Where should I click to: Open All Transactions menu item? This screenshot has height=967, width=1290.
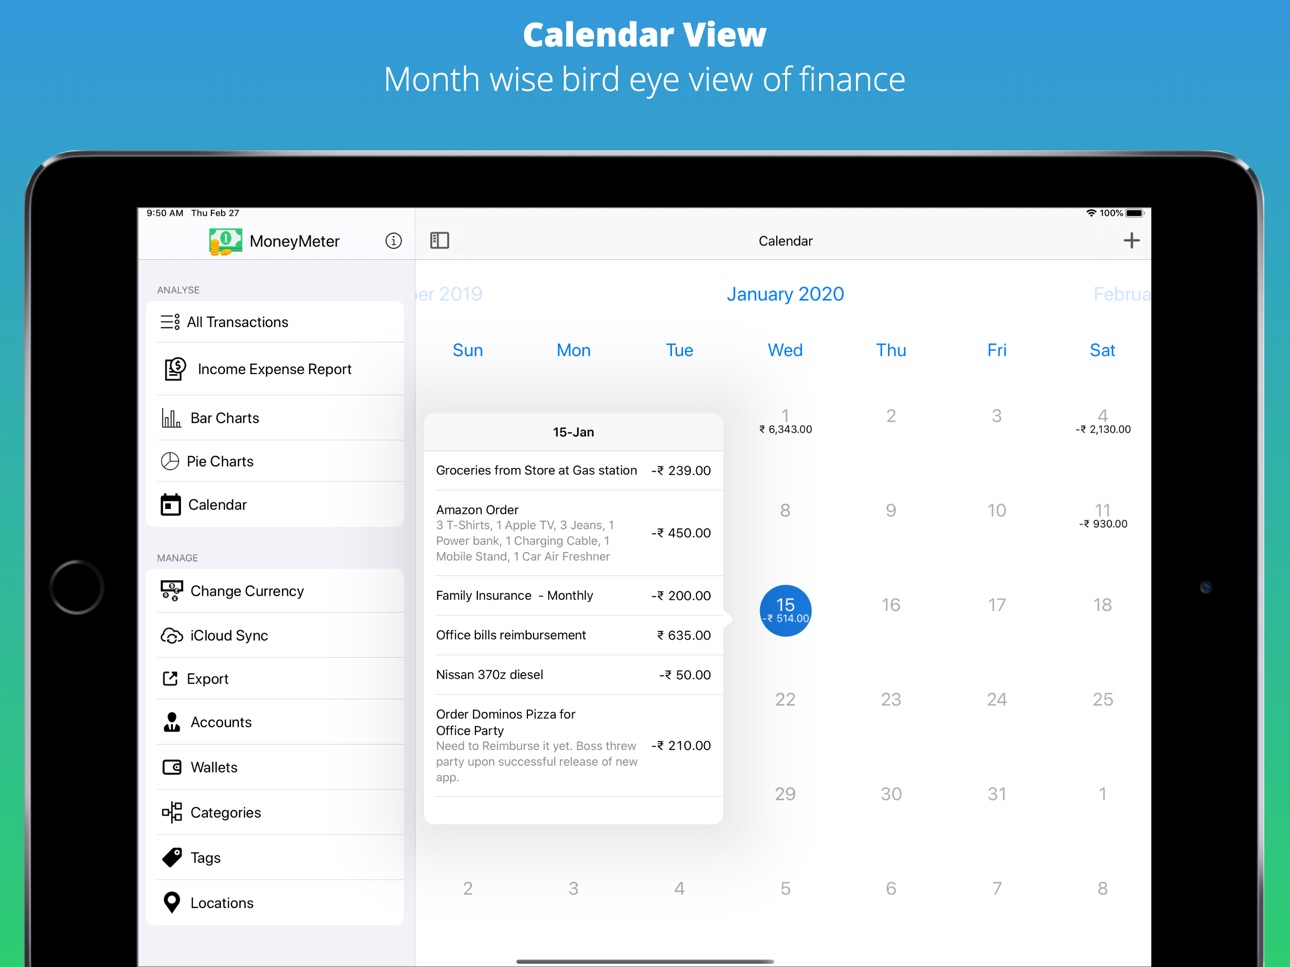275,322
